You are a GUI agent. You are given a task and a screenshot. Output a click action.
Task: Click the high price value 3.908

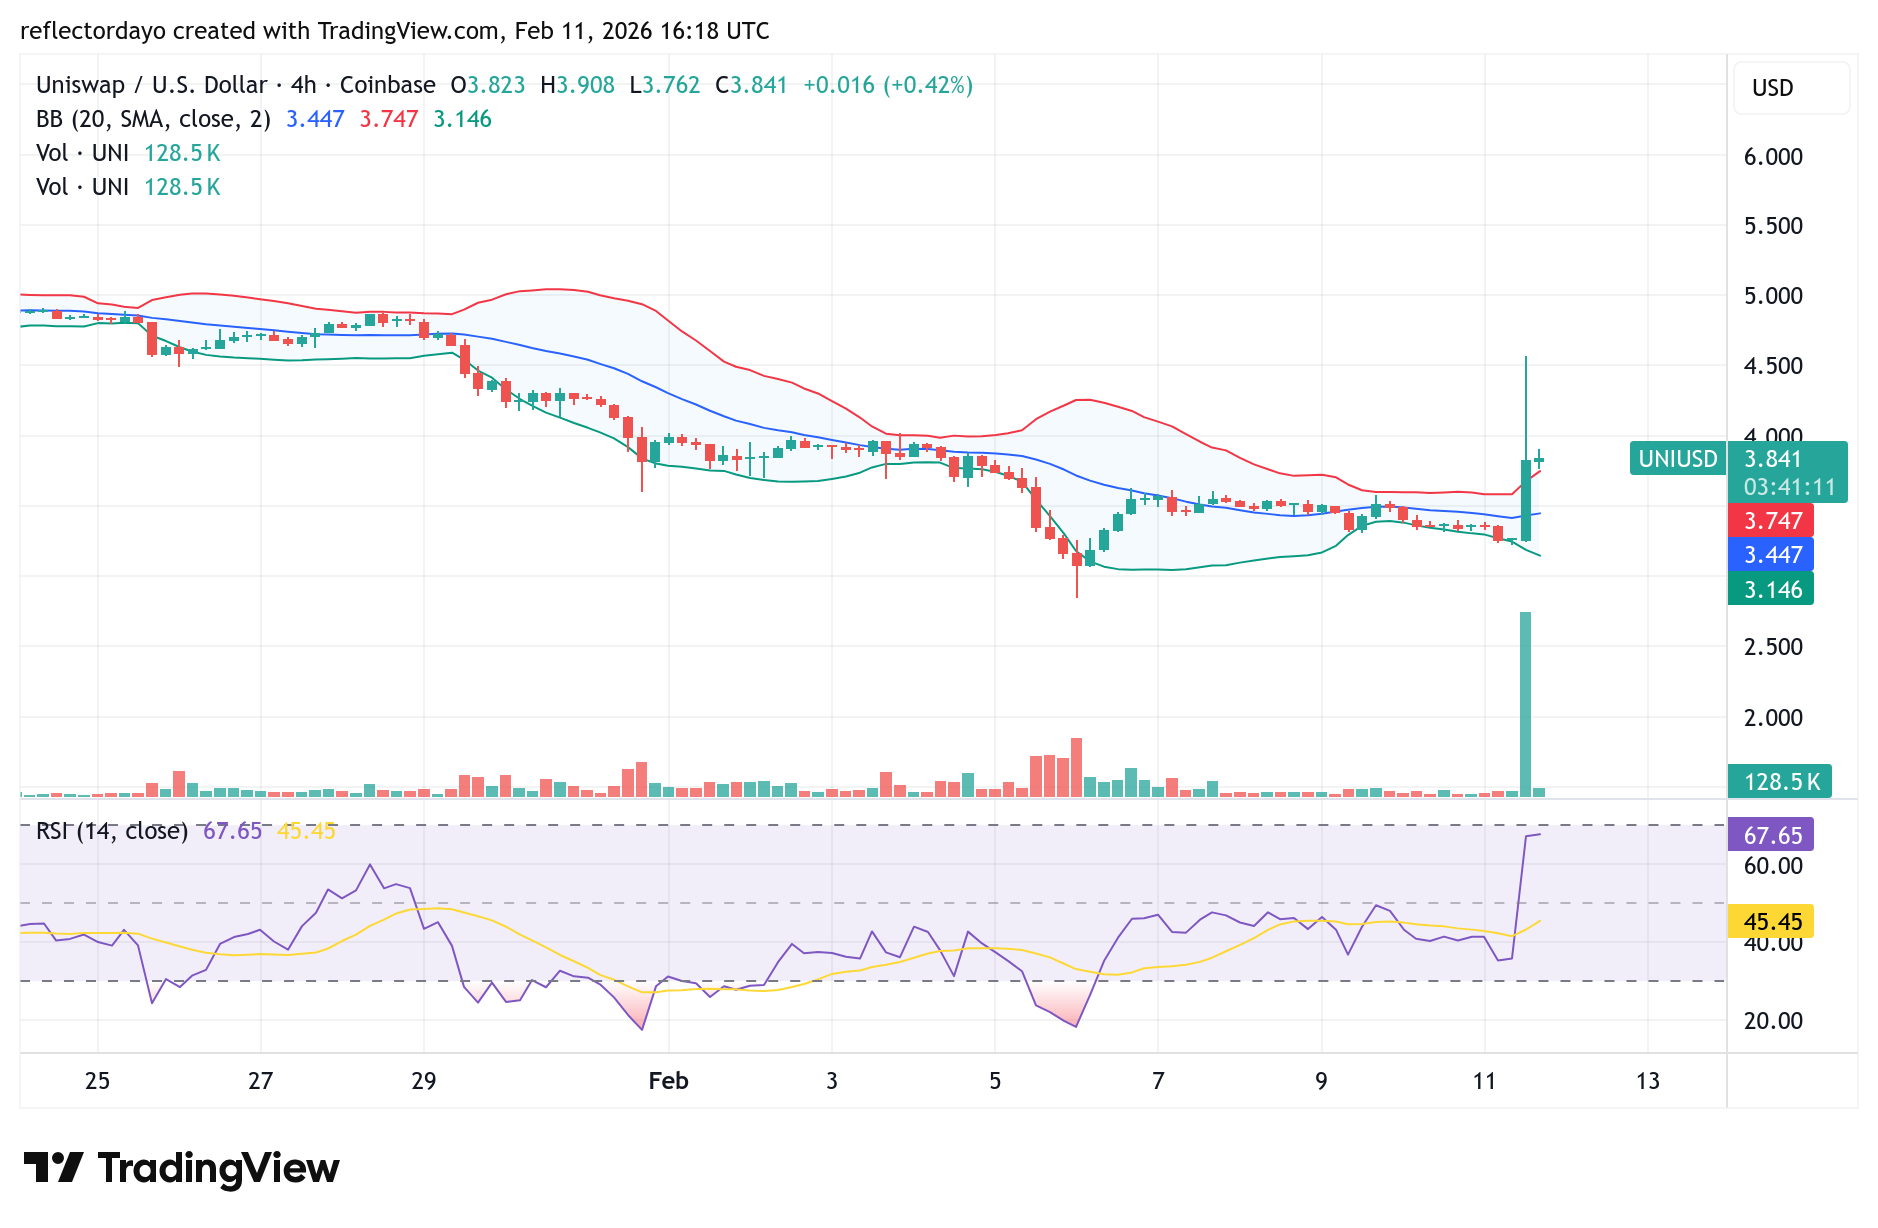coord(585,85)
